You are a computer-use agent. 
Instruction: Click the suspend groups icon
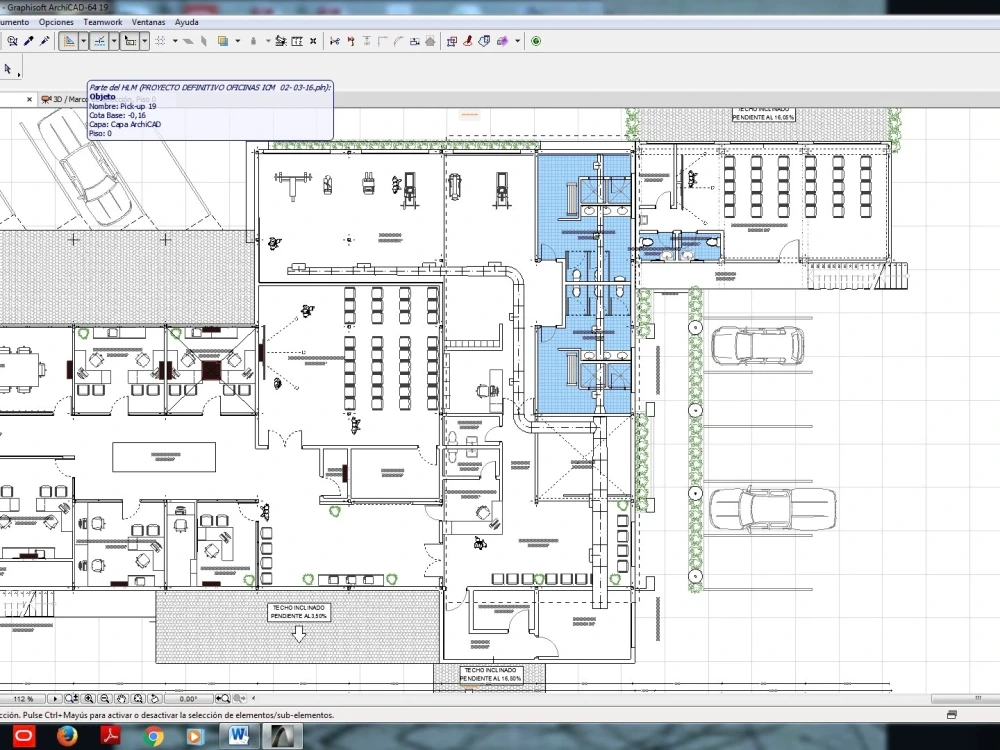(281, 41)
